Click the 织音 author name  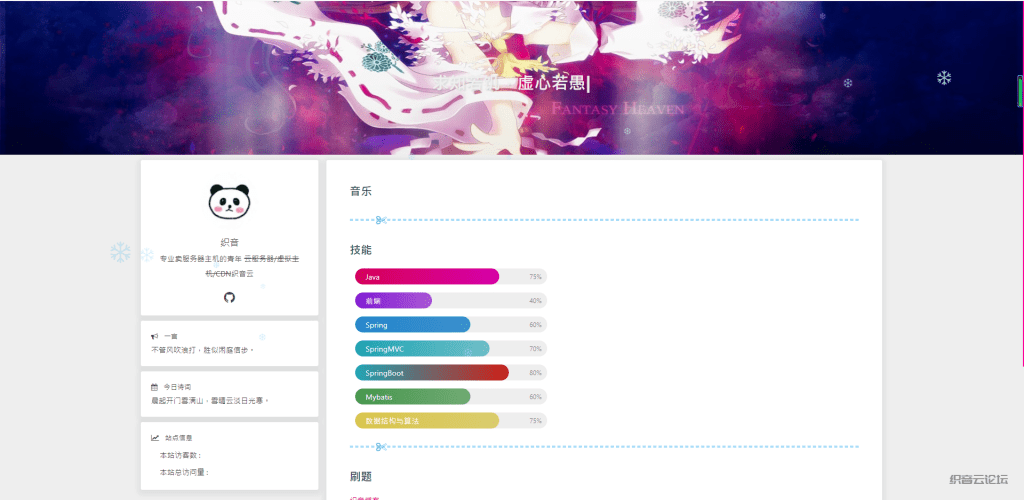tap(229, 242)
